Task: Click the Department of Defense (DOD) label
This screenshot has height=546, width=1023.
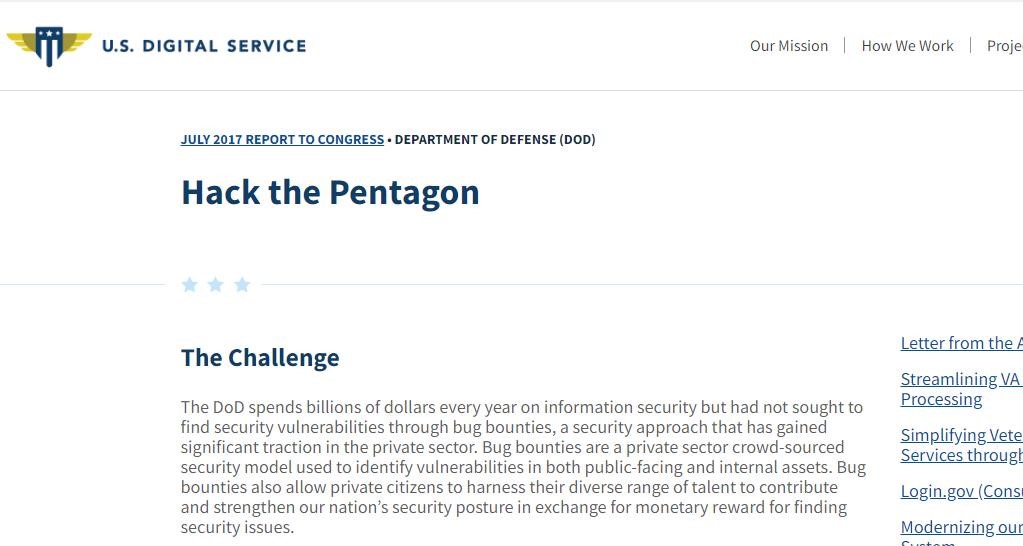Action: point(495,140)
